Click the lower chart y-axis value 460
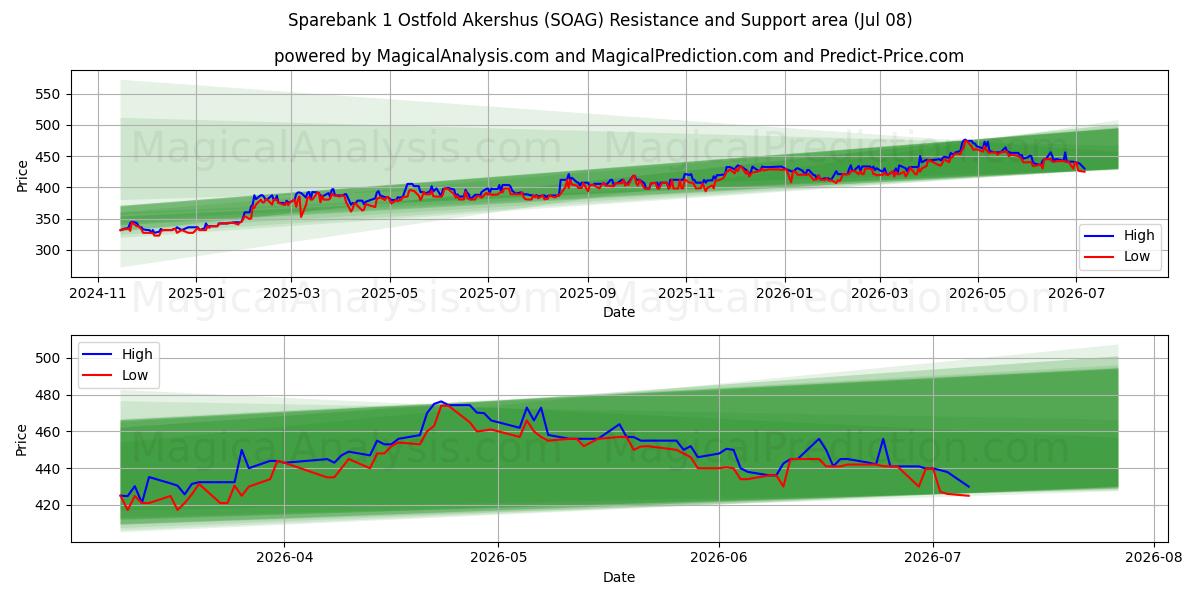The width and height of the screenshot is (1200, 600). pos(50,432)
